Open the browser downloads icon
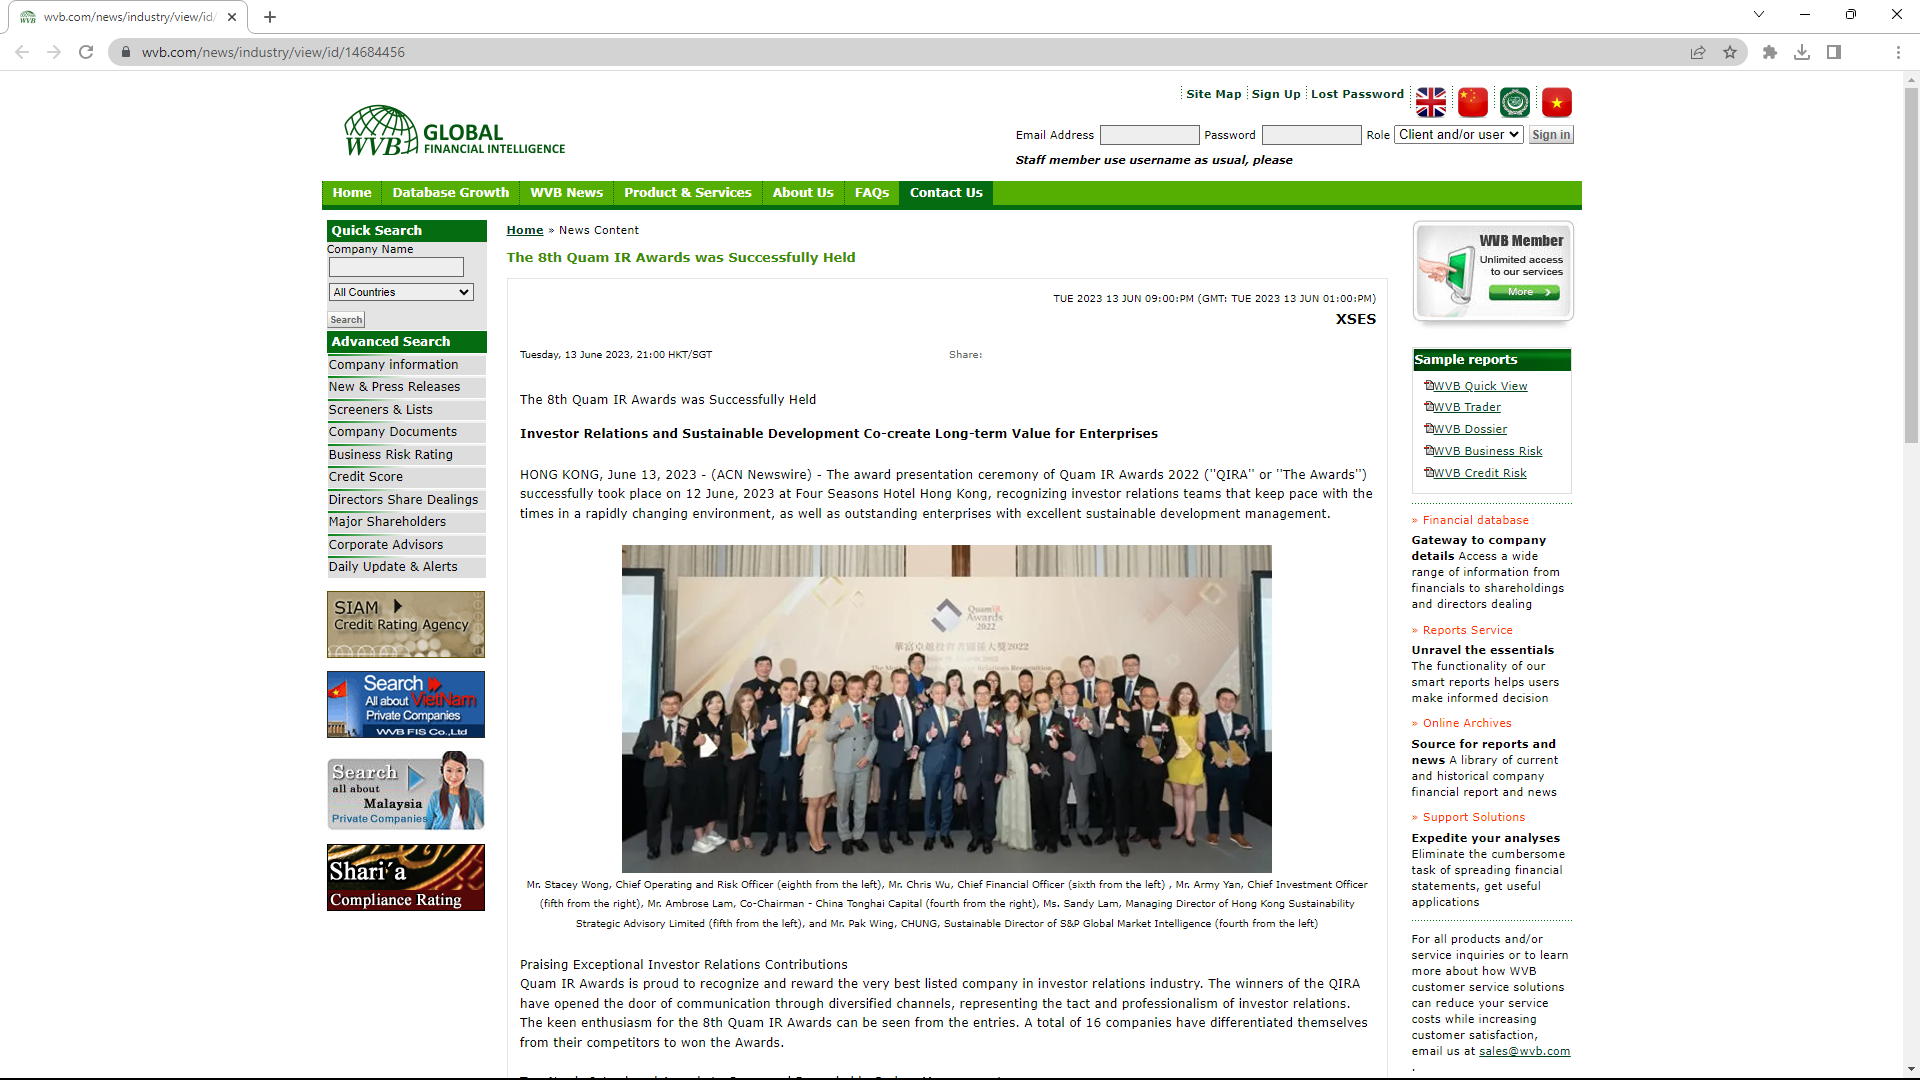The height and width of the screenshot is (1080, 1920). 1802,52
